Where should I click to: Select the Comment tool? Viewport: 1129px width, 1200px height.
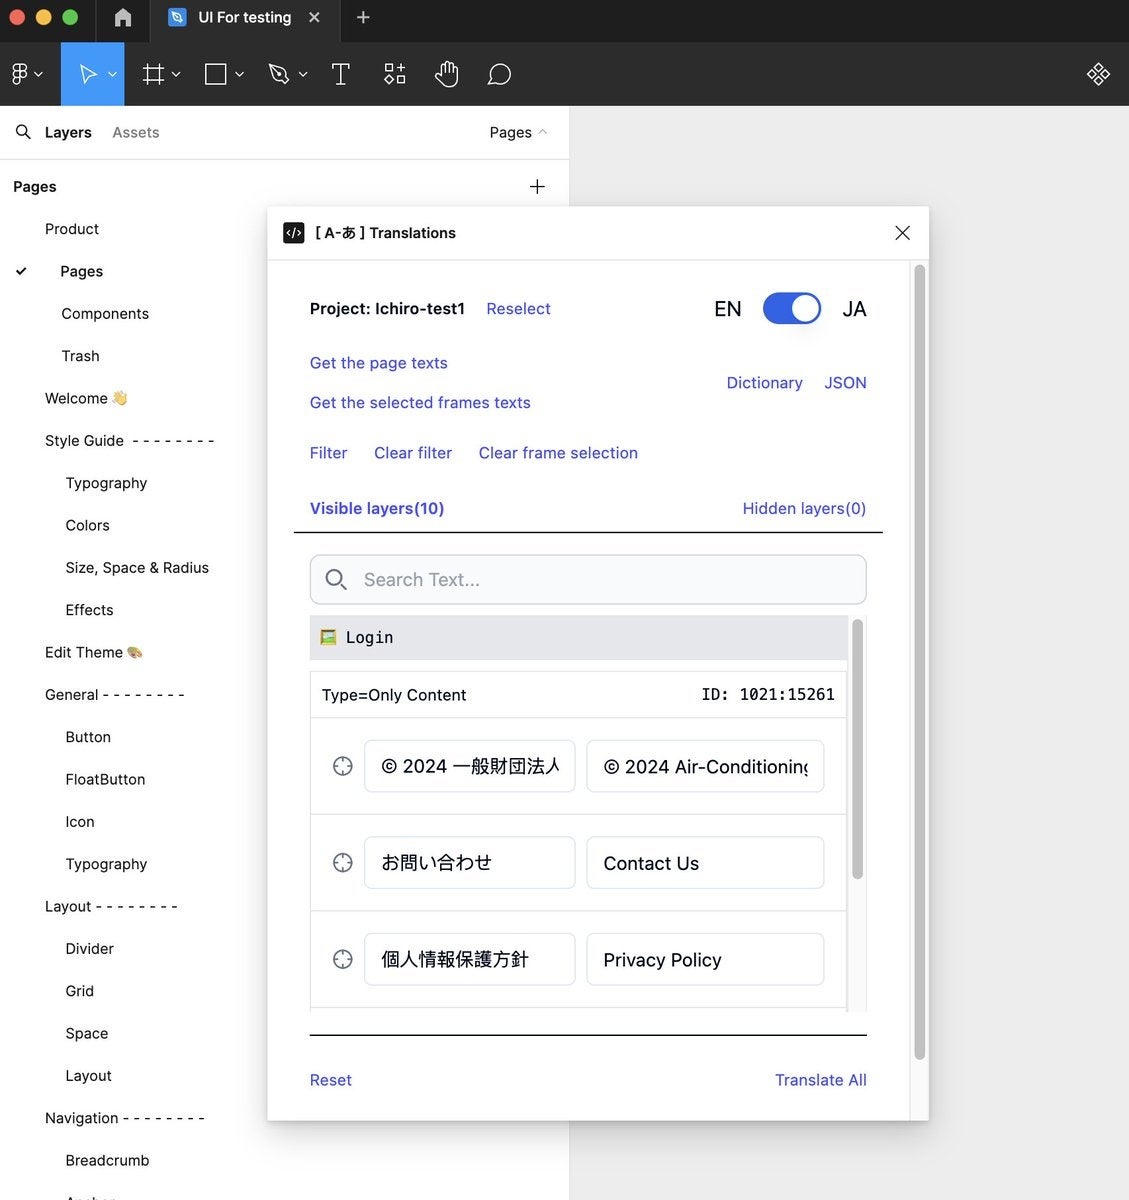pos(499,74)
